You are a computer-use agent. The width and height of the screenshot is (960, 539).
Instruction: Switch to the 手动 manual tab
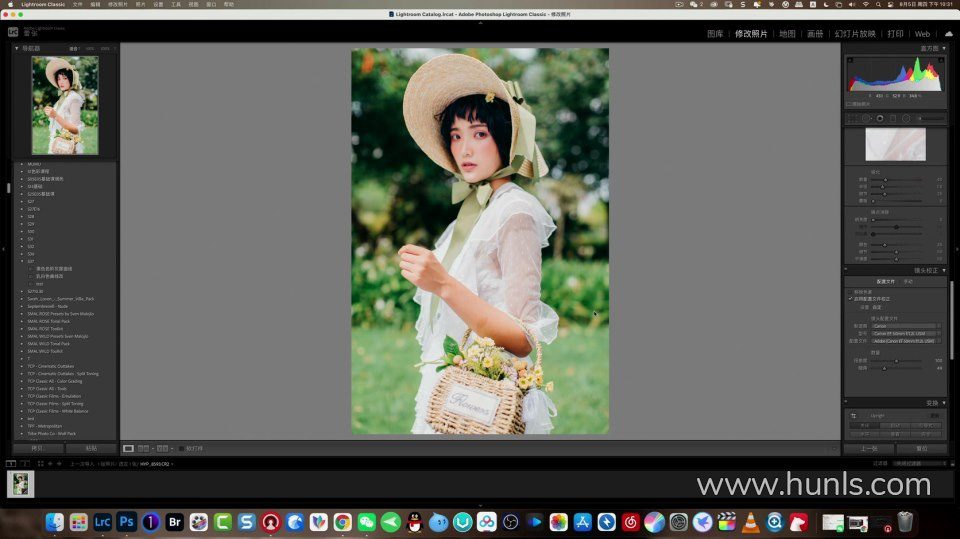(x=908, y=282)
